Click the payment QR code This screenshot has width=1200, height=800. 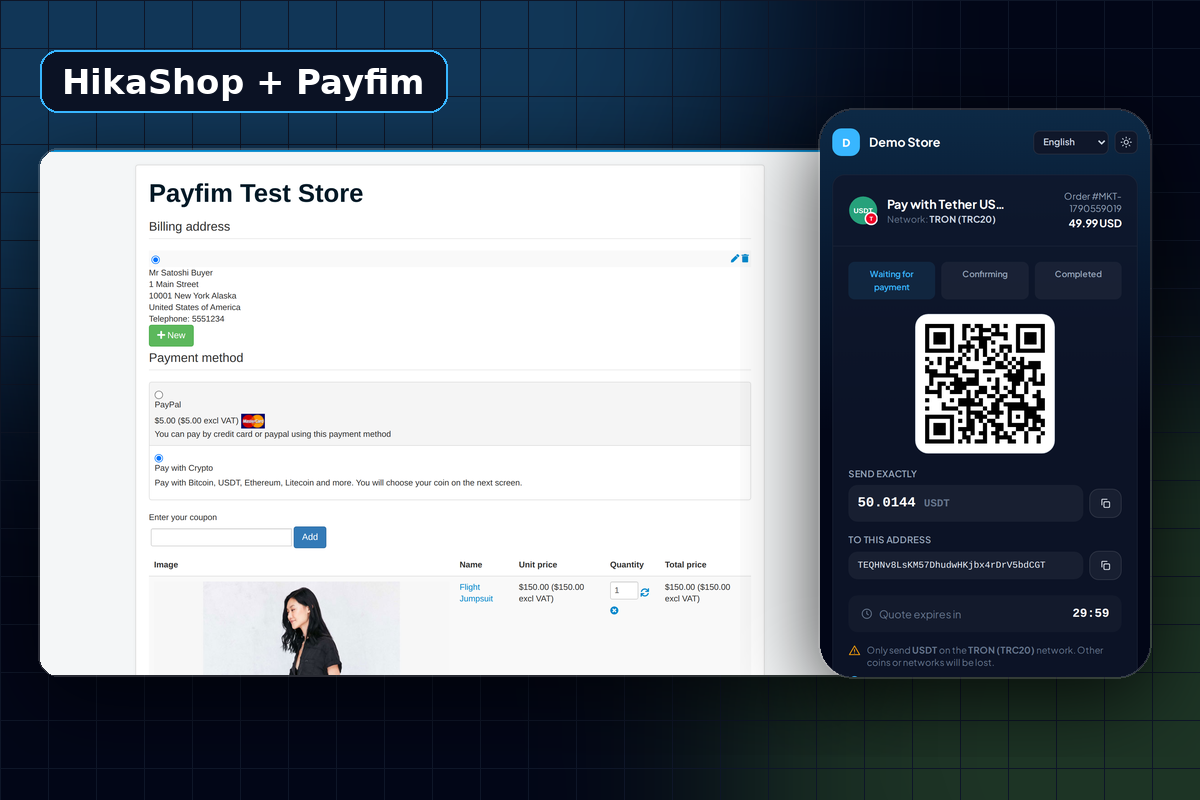pos(985,384)
